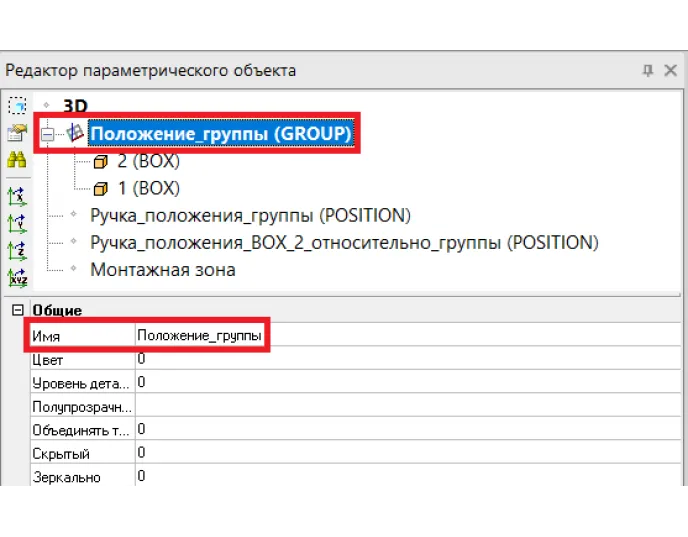This screenshot has height=537, width=688.
Task: Click the Полупрозрачн... property label
Action: click(82, 407)
